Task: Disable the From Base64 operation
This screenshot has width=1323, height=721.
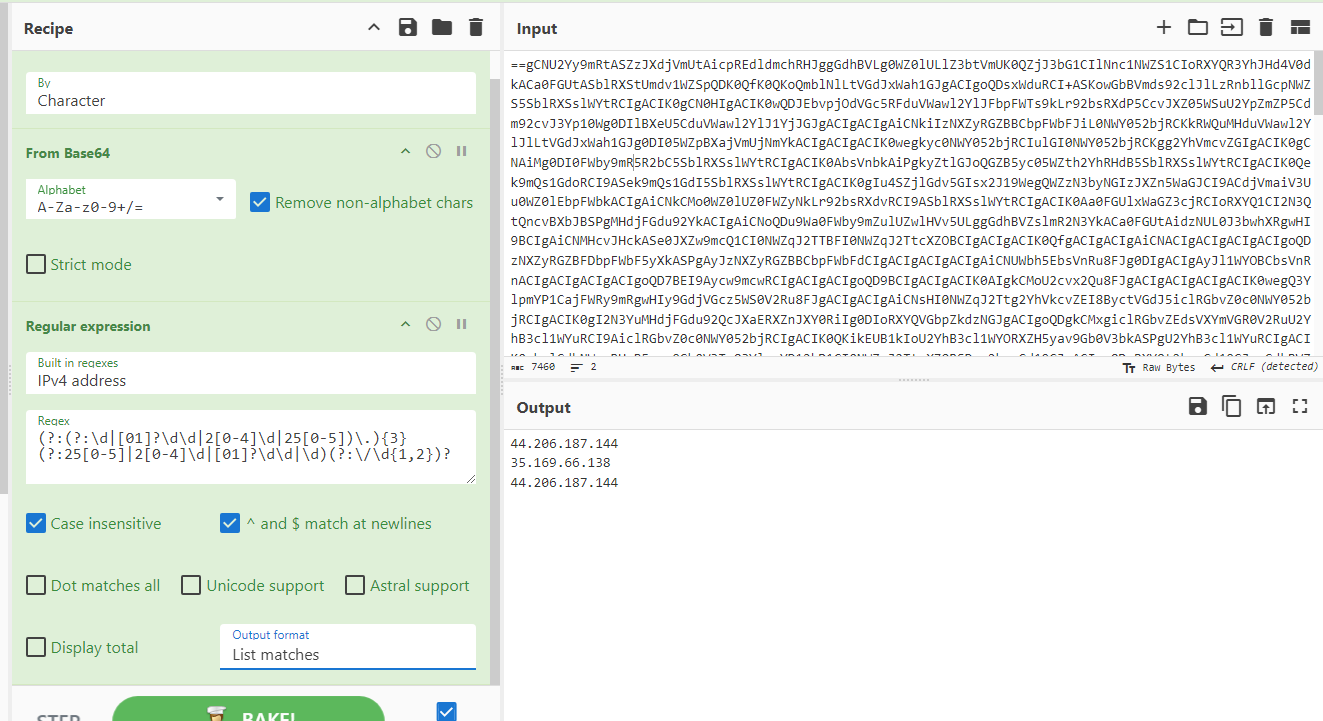Action: point(433,152)
